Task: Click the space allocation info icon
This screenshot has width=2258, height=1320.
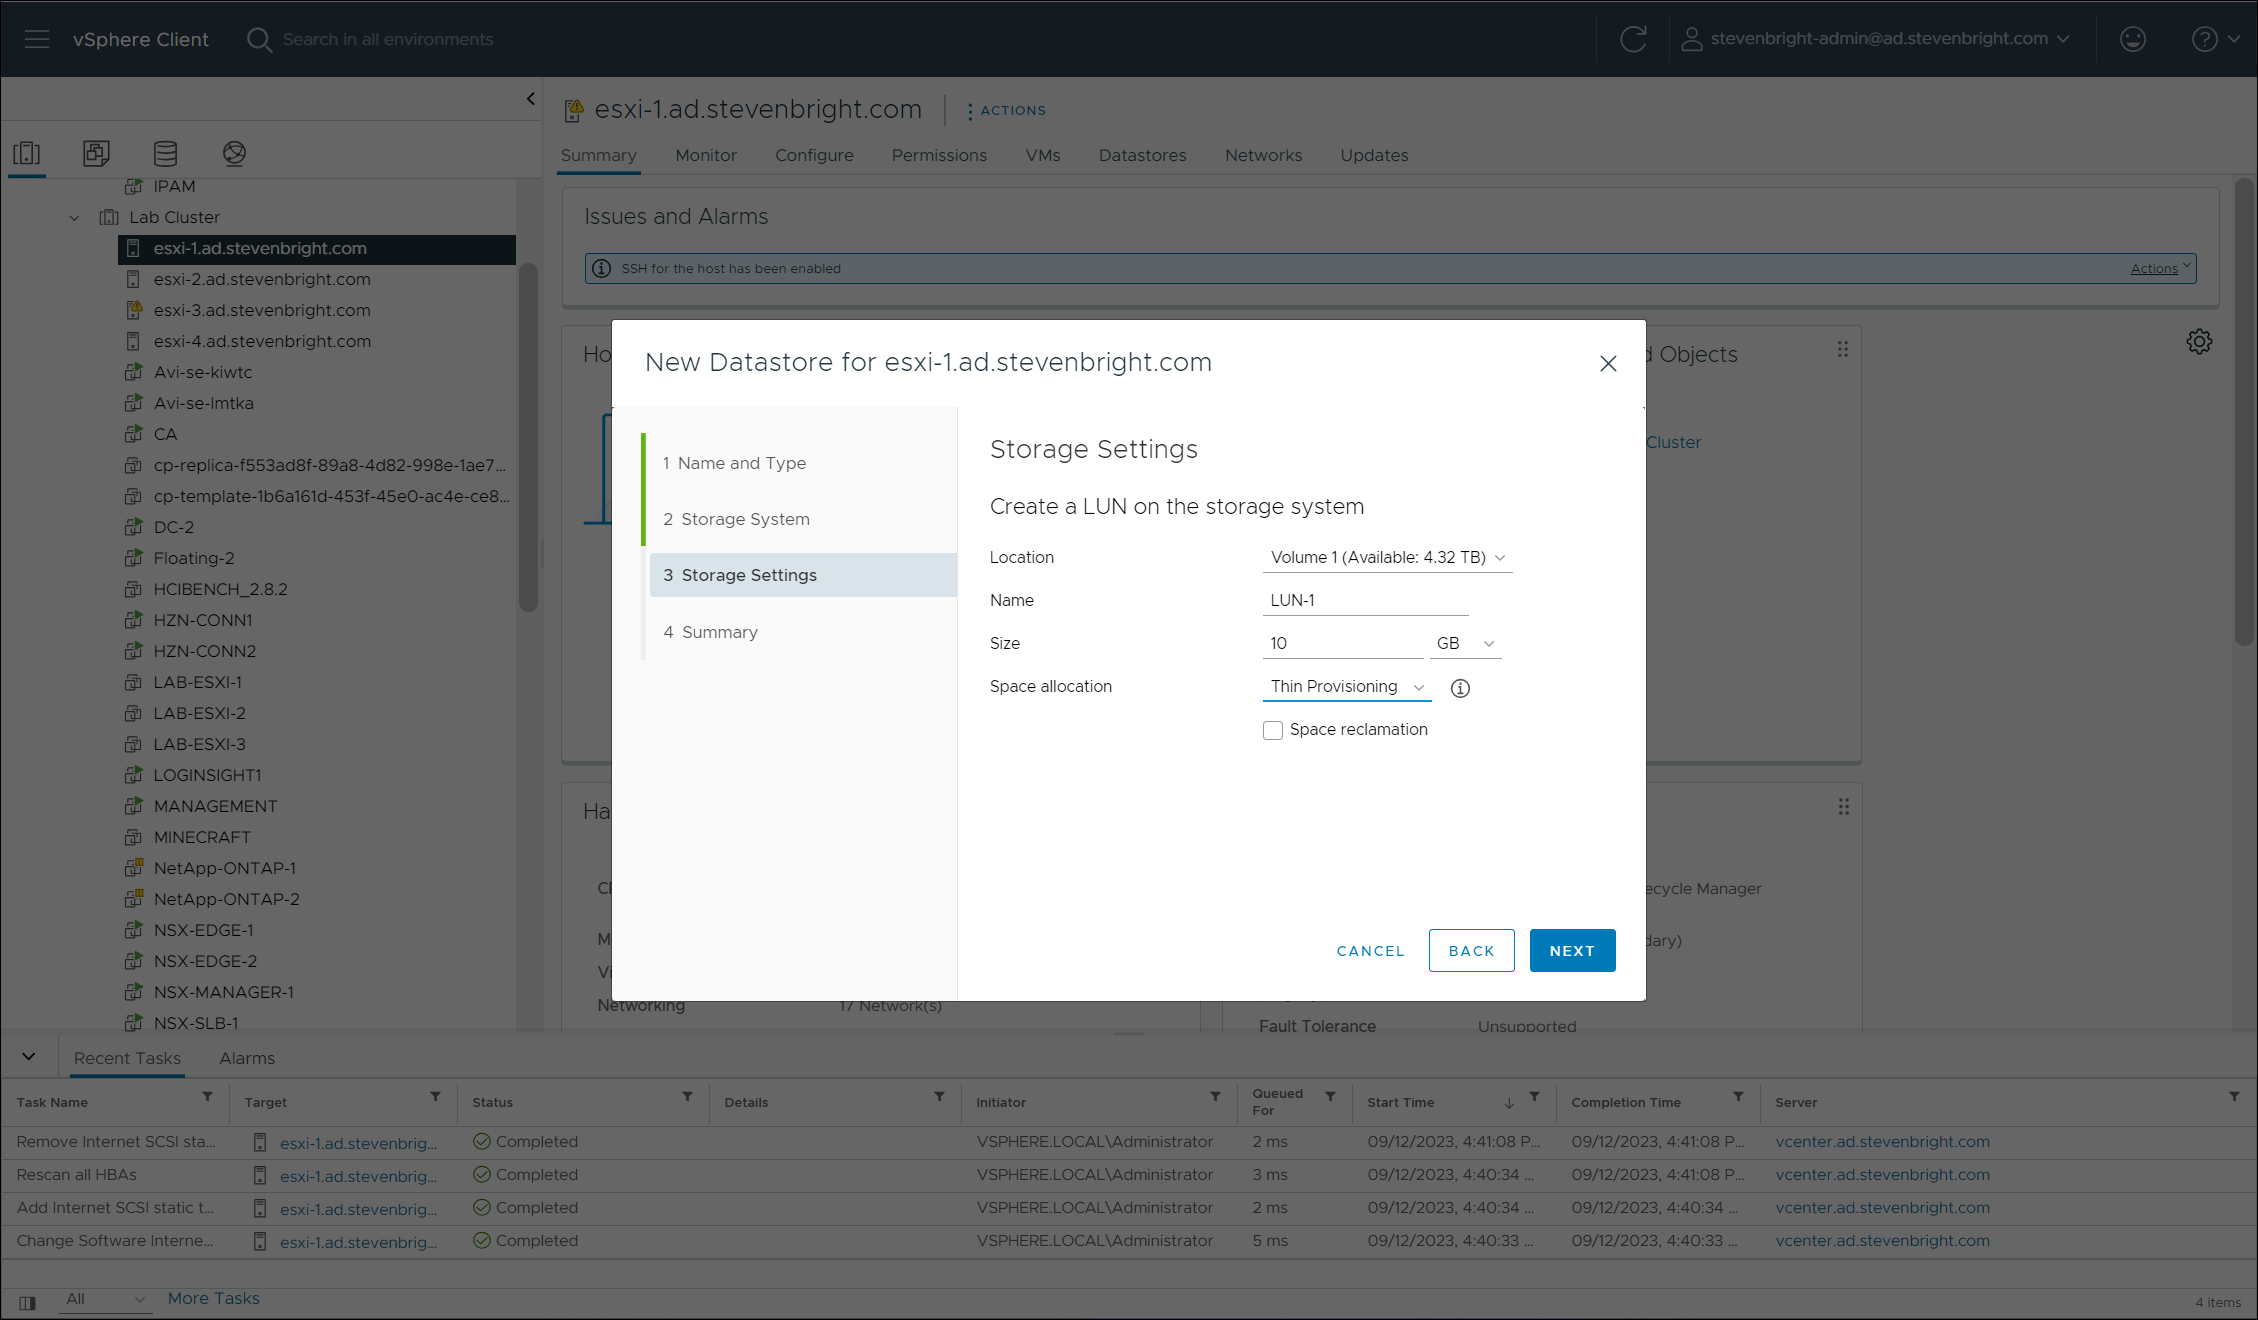Action: tap(1460, 688)
